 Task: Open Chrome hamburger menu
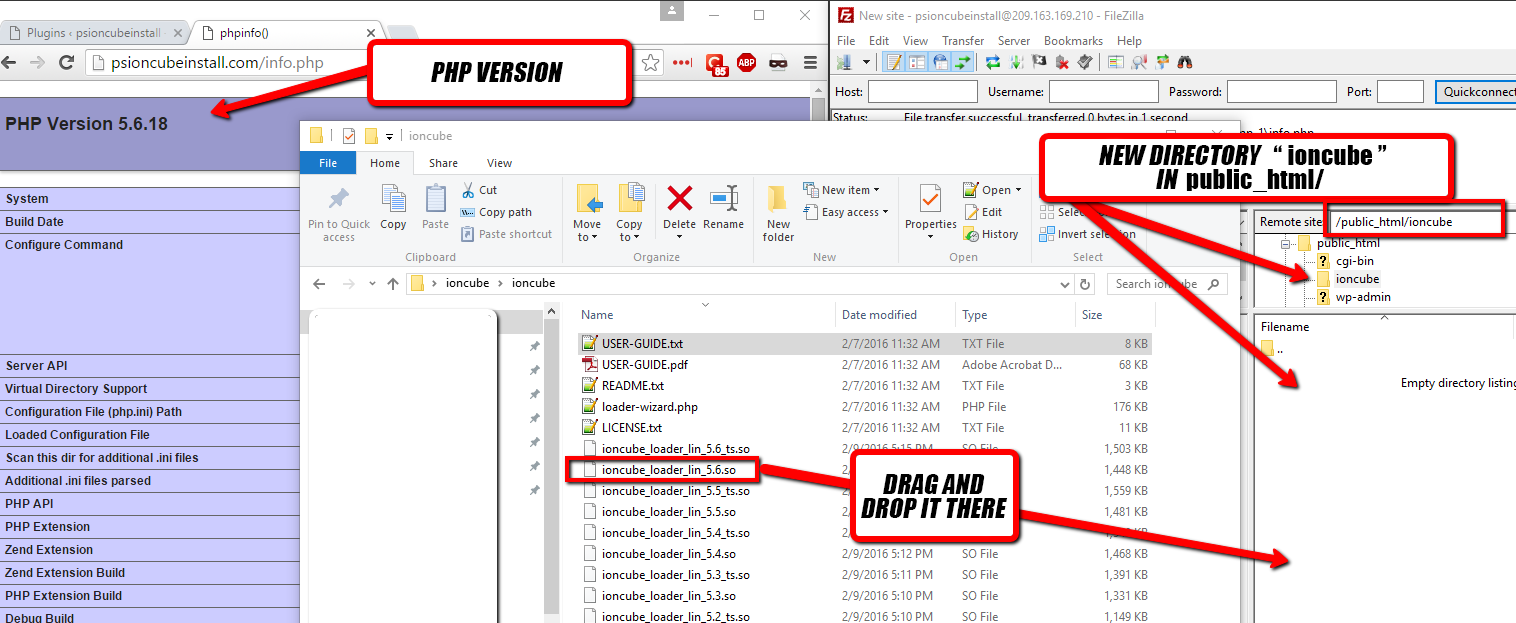(x=811, y=63)
